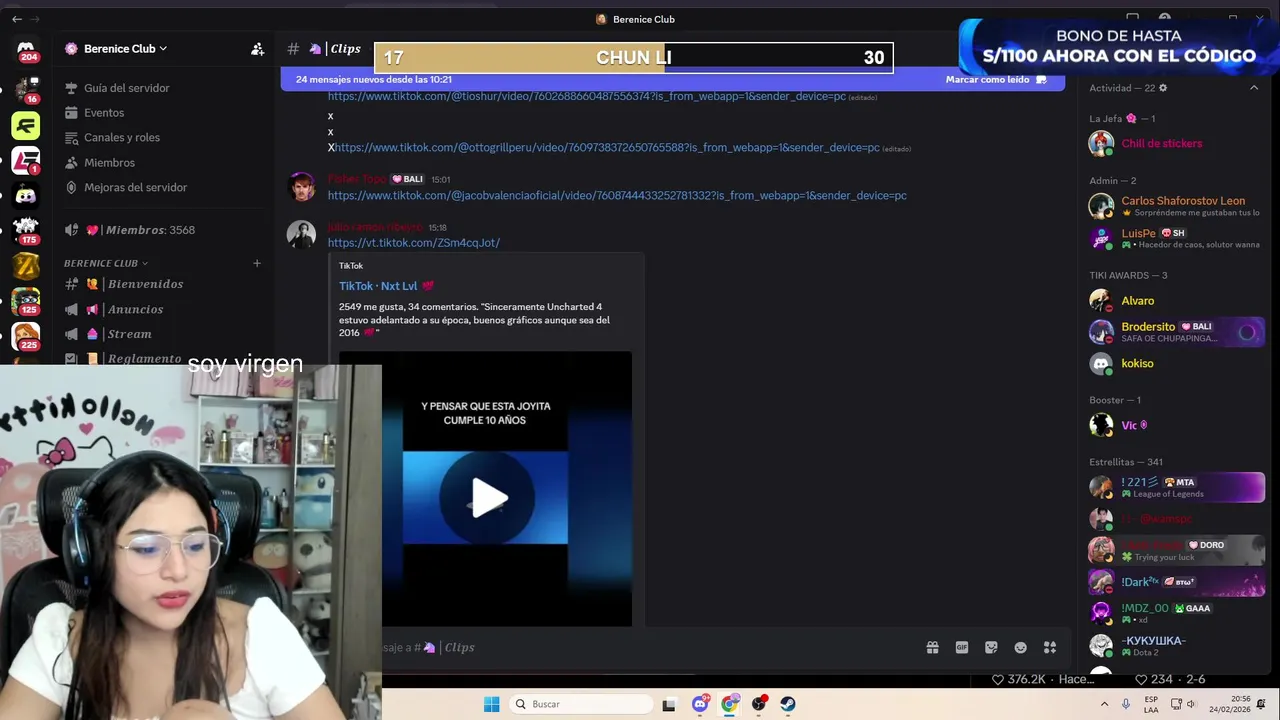
Task: Click the back arrow in title bar
Action: (x=17, y=19)
